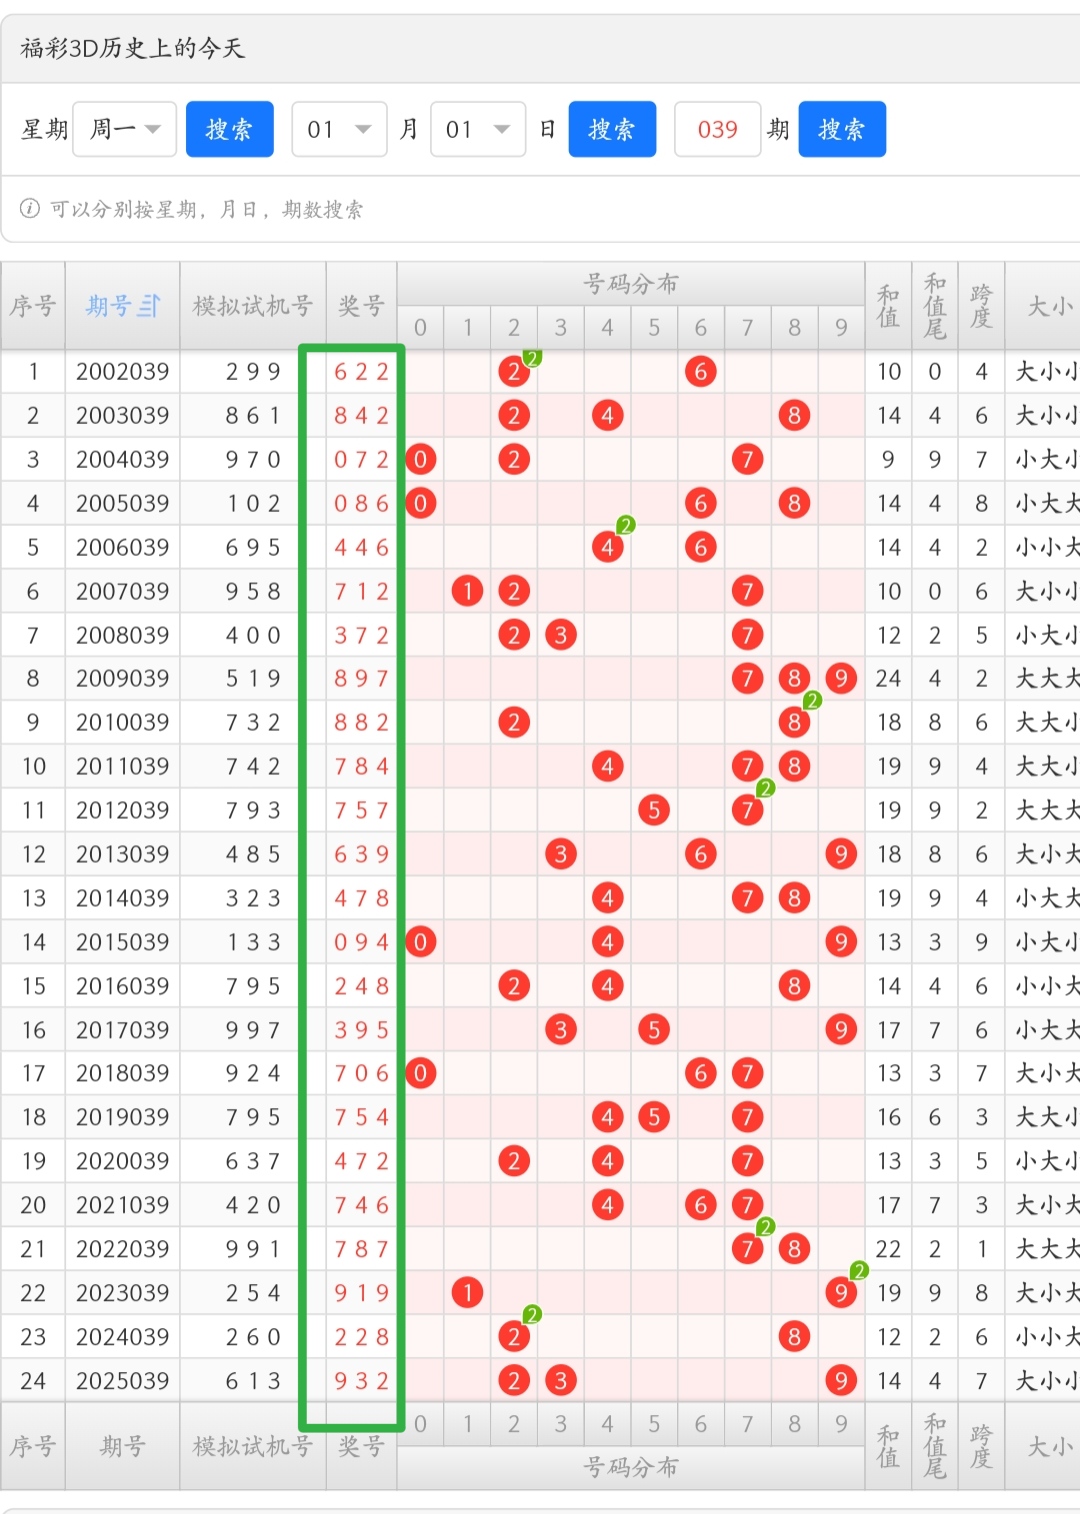Viewport: 1080px width, 1514px height.
Task: Click red ball 1 in row 2023039
Action: pyautogui.click(x=467, y=1293)
